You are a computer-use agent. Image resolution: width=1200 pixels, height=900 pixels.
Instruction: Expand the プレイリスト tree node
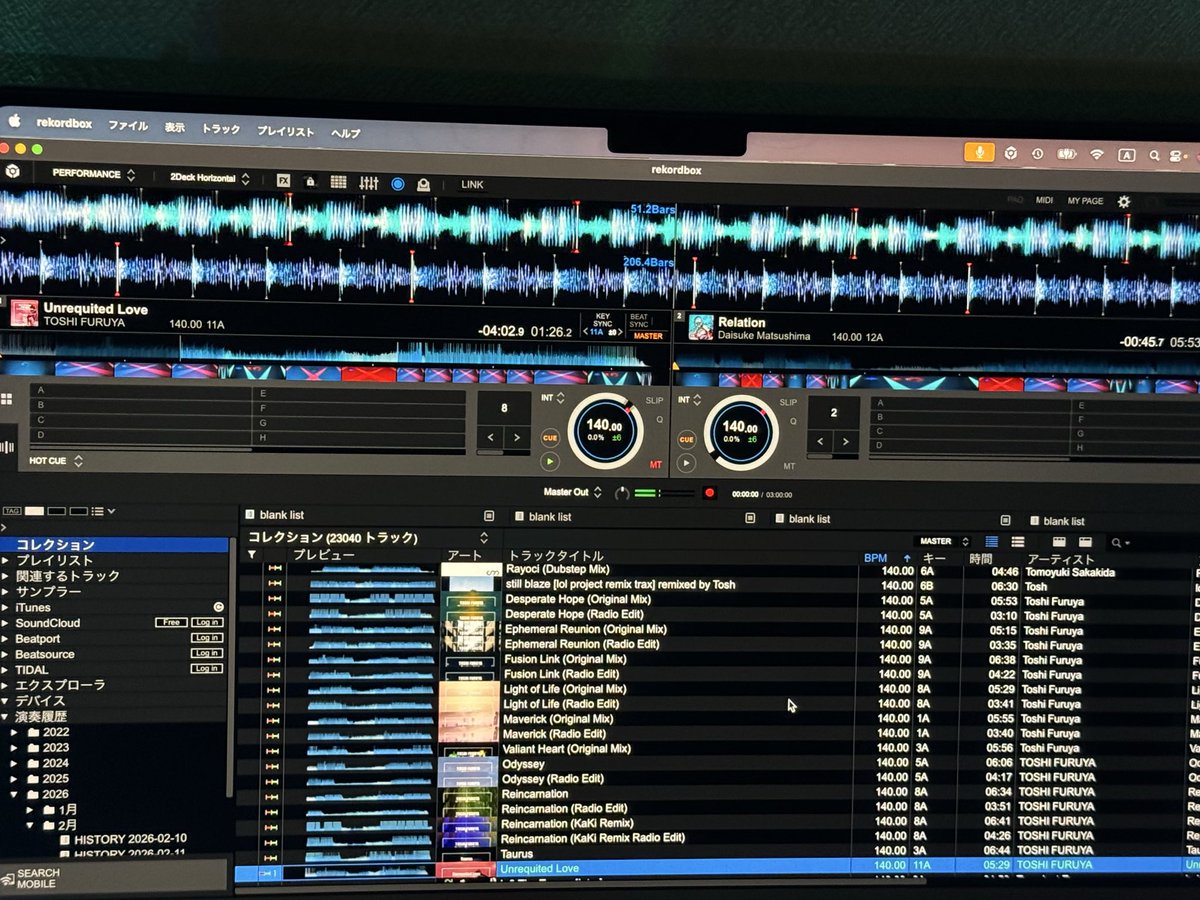coord(5,561)
